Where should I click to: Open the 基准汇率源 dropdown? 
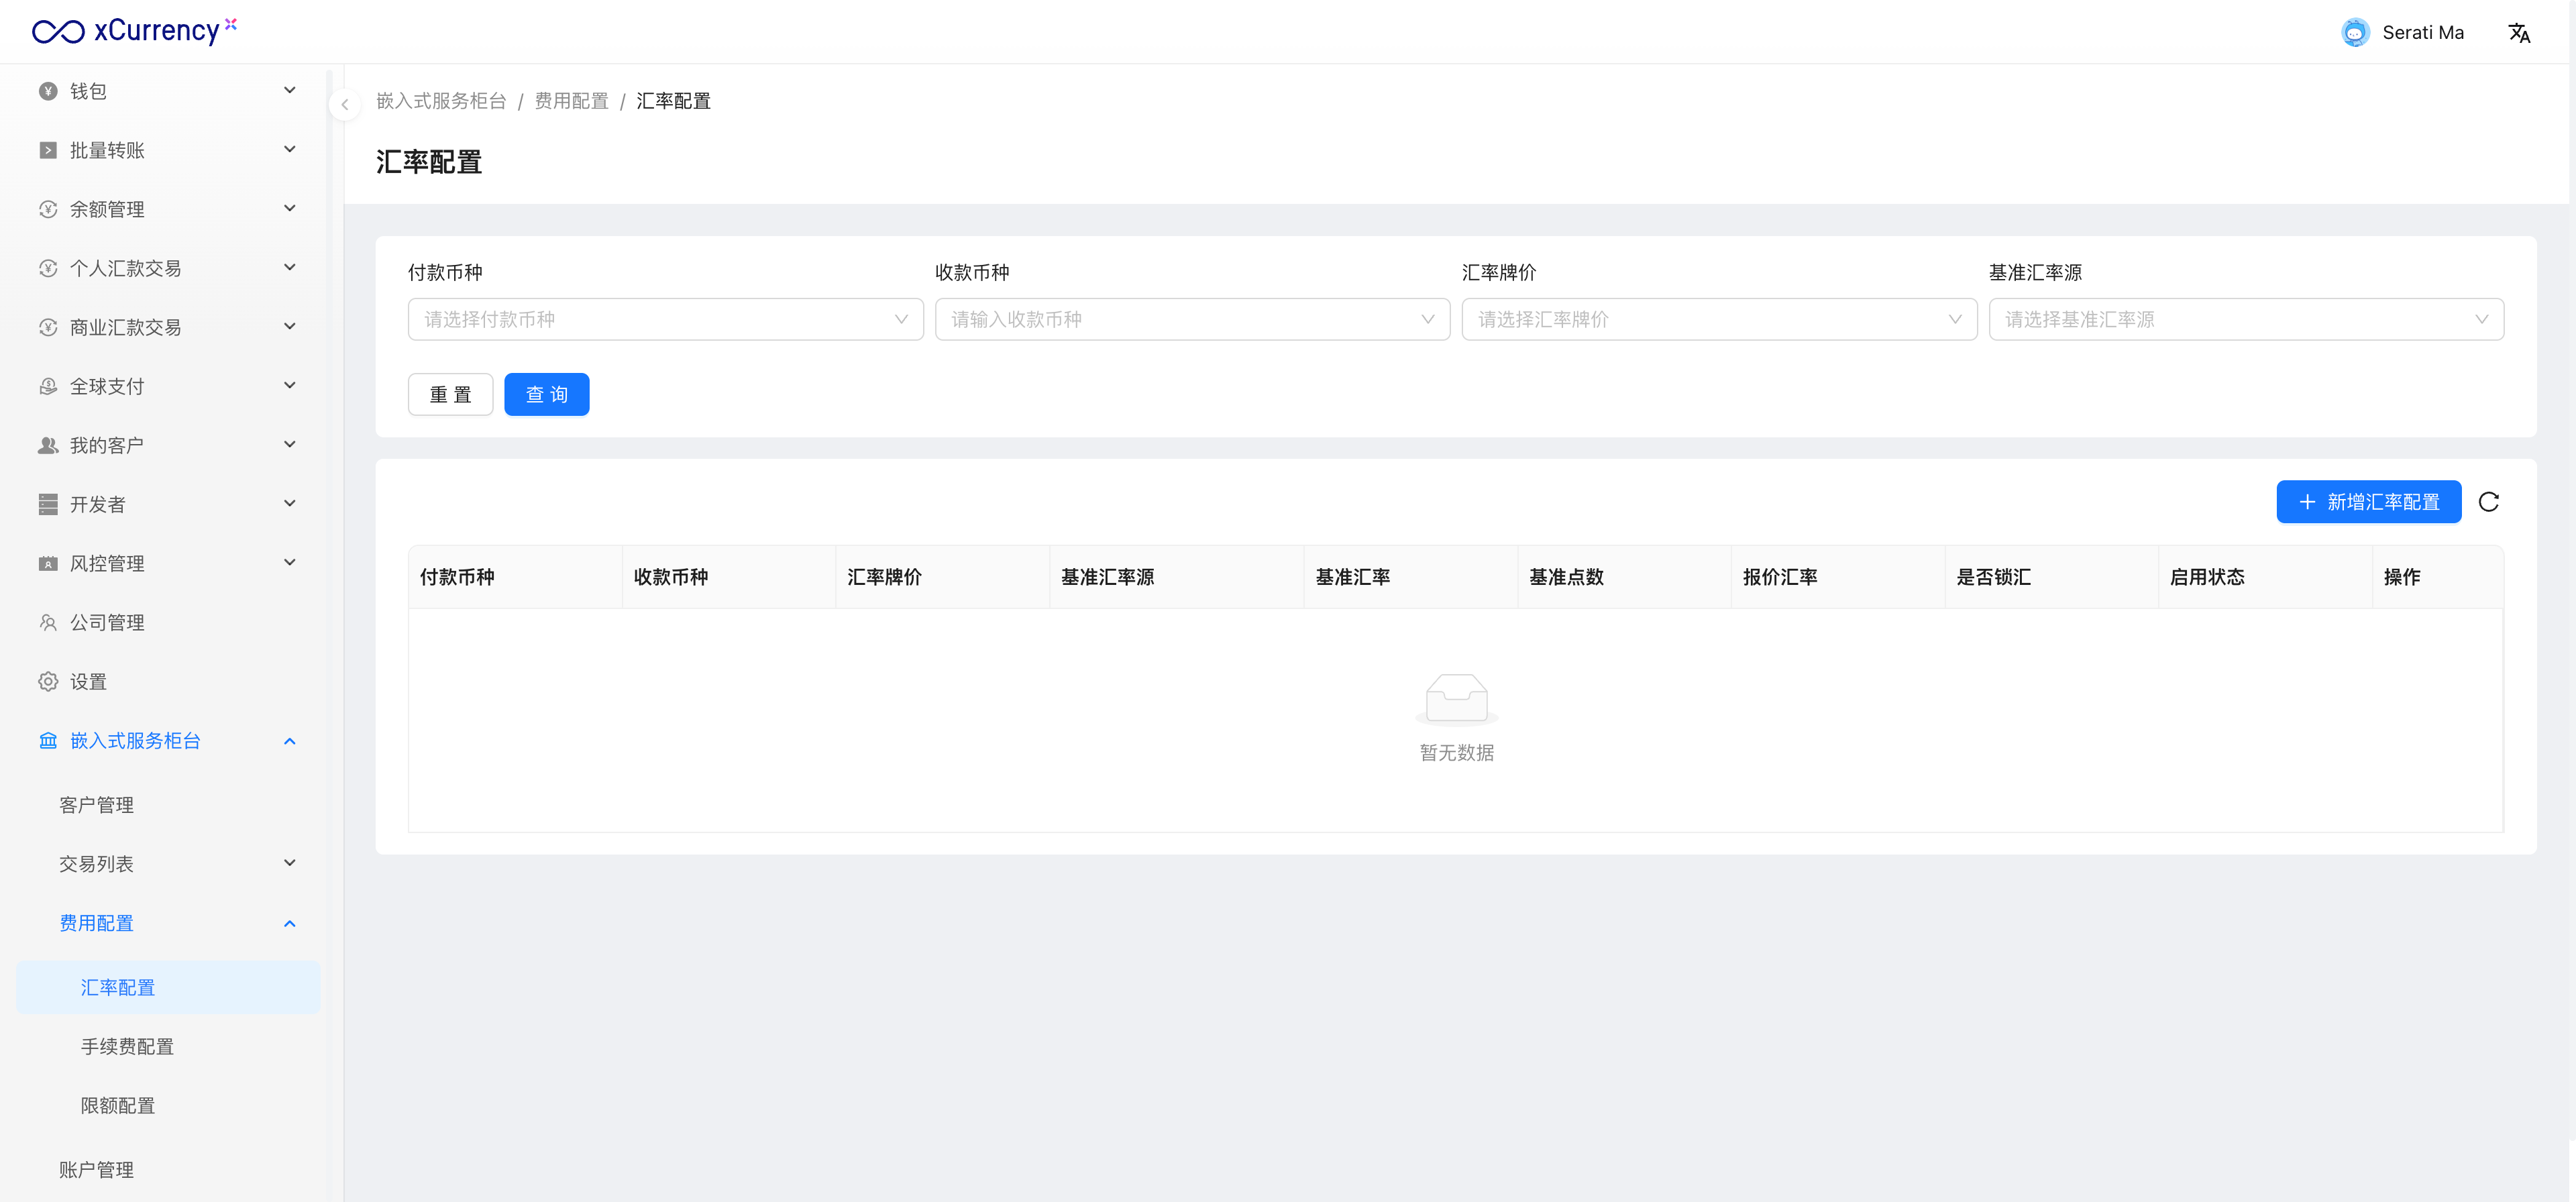(x=2245, y=319)
